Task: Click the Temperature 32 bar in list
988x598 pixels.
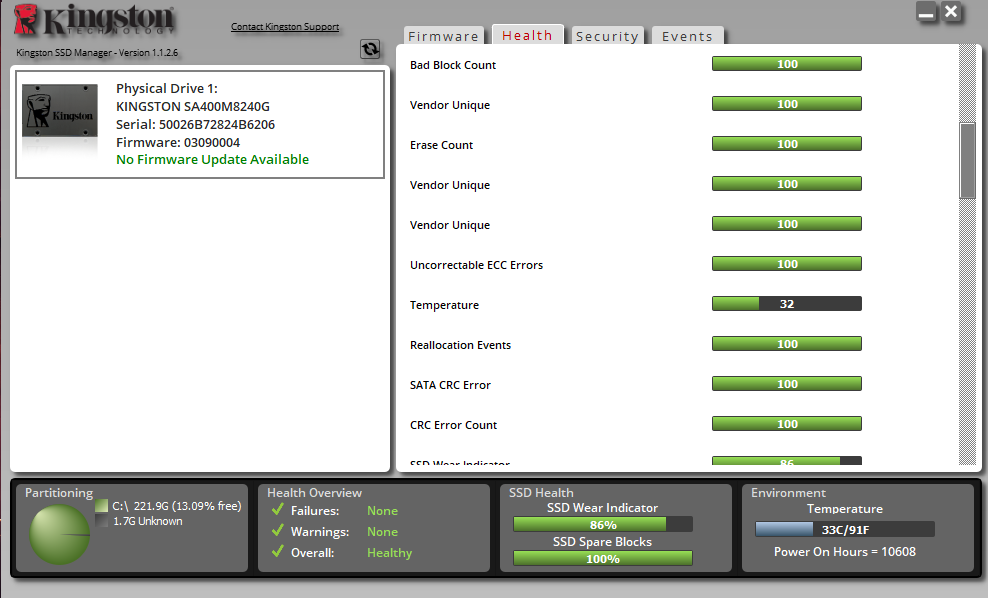Action: coord(787,304)
